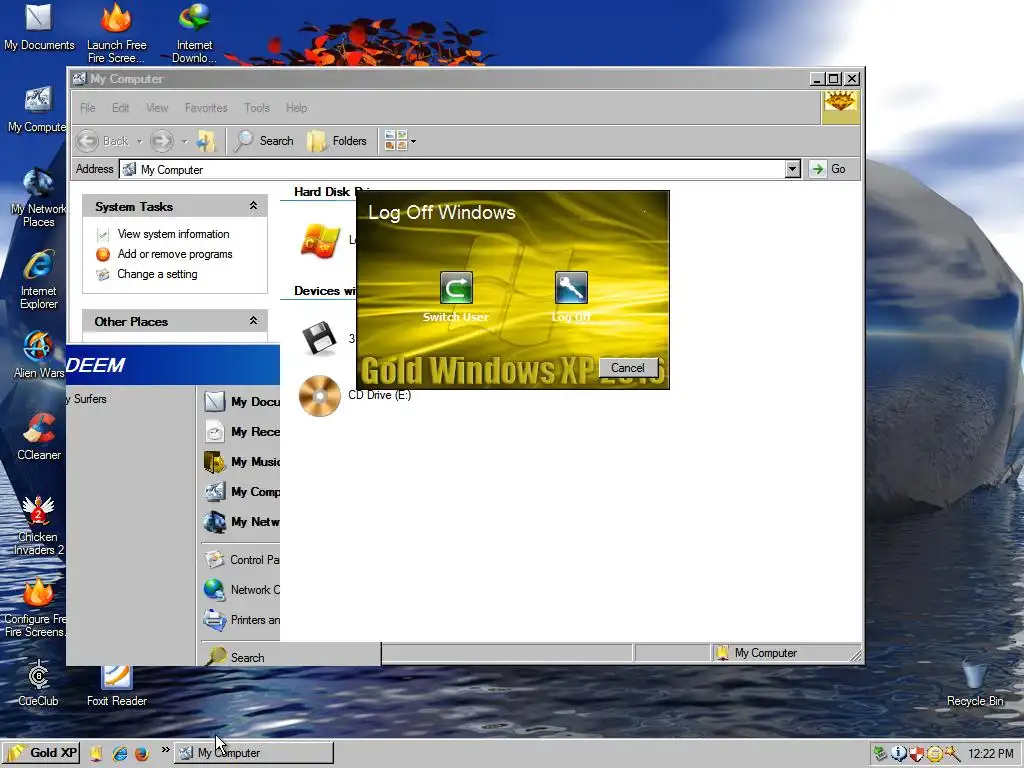1024x768 pixels.
Task: Select the local hard disk drive icon
Action: point(320,240)
